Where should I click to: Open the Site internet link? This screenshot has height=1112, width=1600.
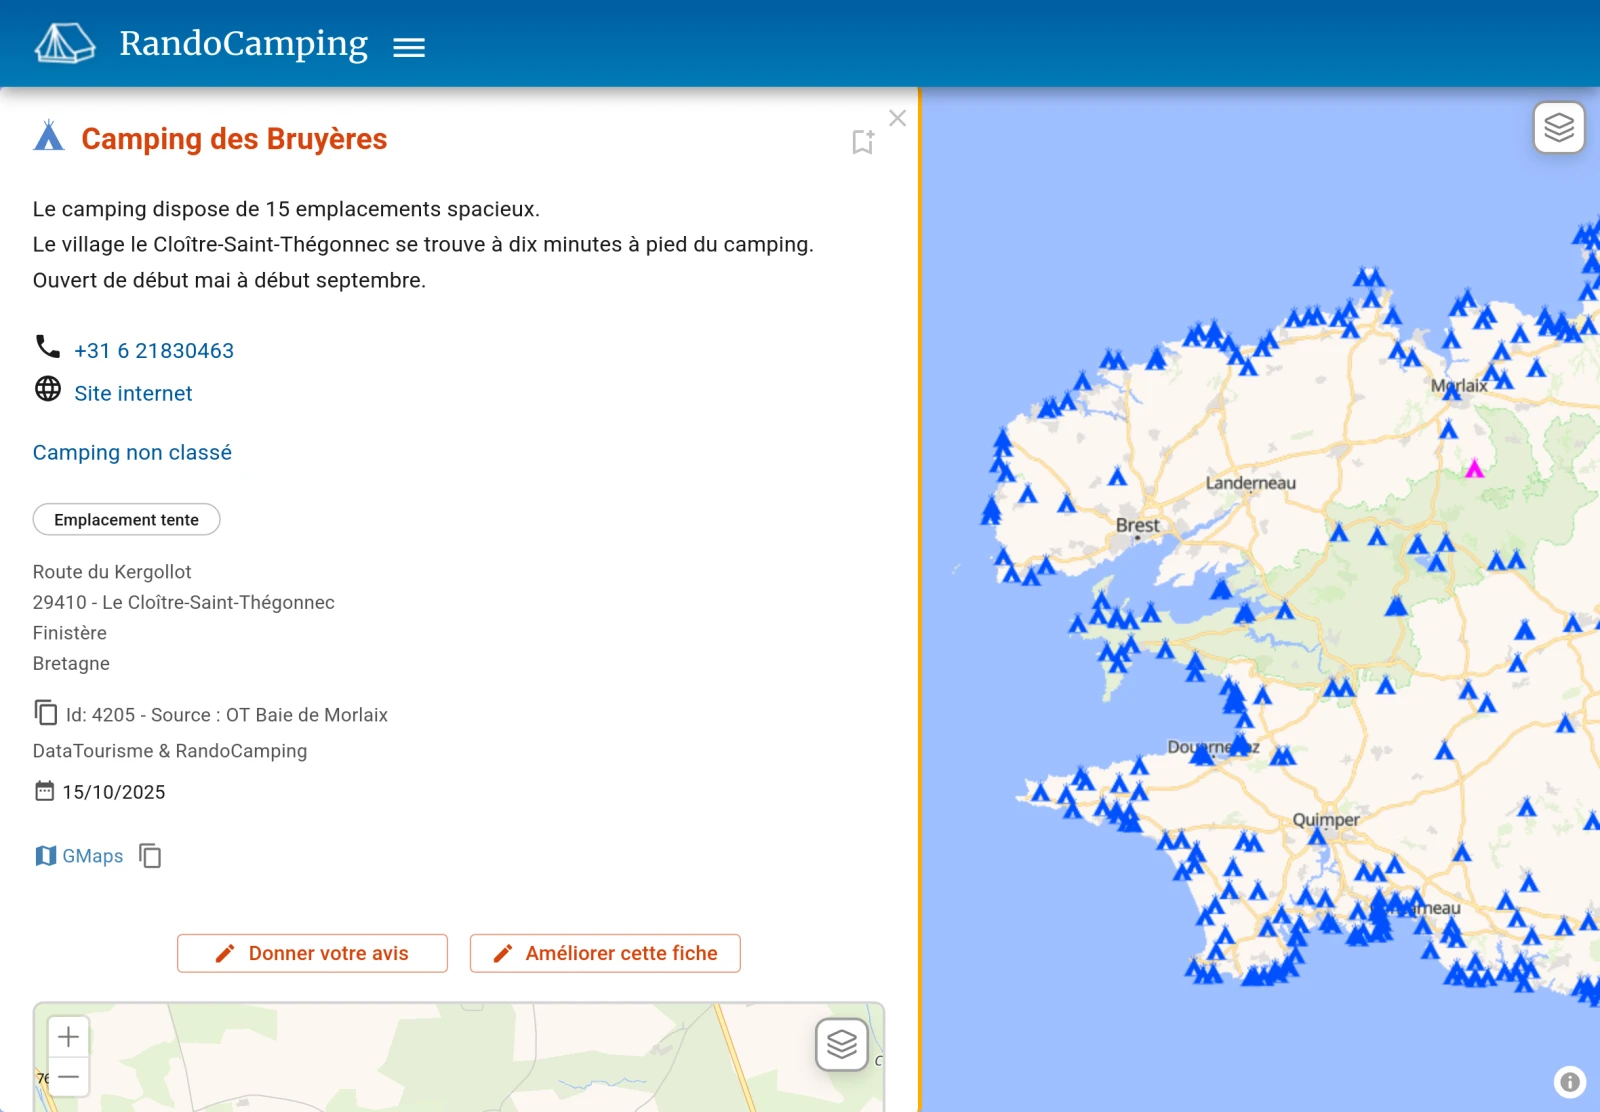pyautogui.click(x=133, y=394)
